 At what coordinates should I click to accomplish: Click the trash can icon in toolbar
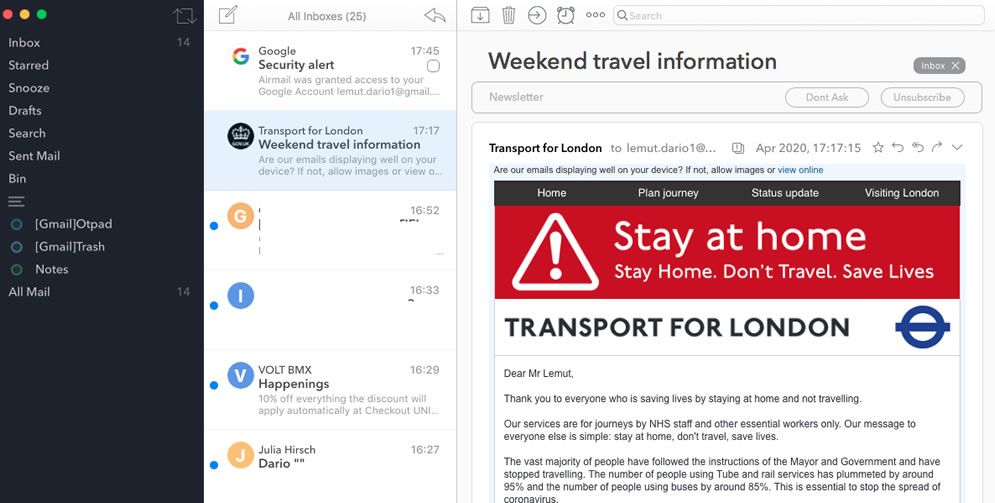coord(509,15)
